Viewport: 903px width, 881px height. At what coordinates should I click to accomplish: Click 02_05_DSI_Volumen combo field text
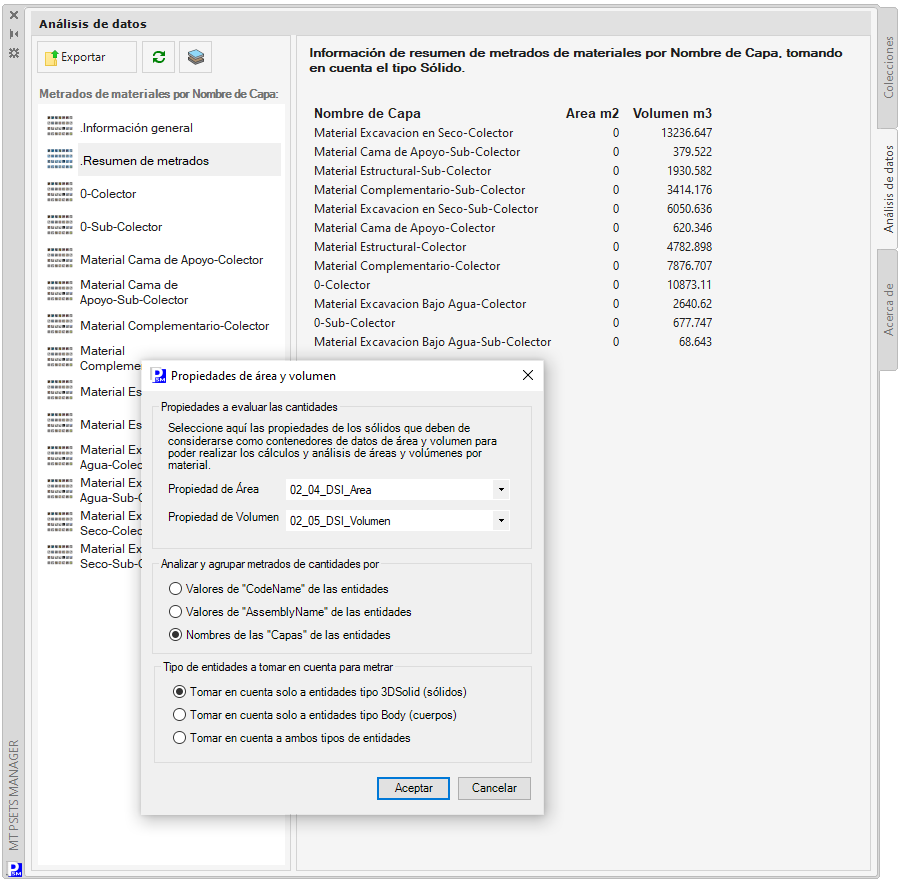(x=340, y=521)
